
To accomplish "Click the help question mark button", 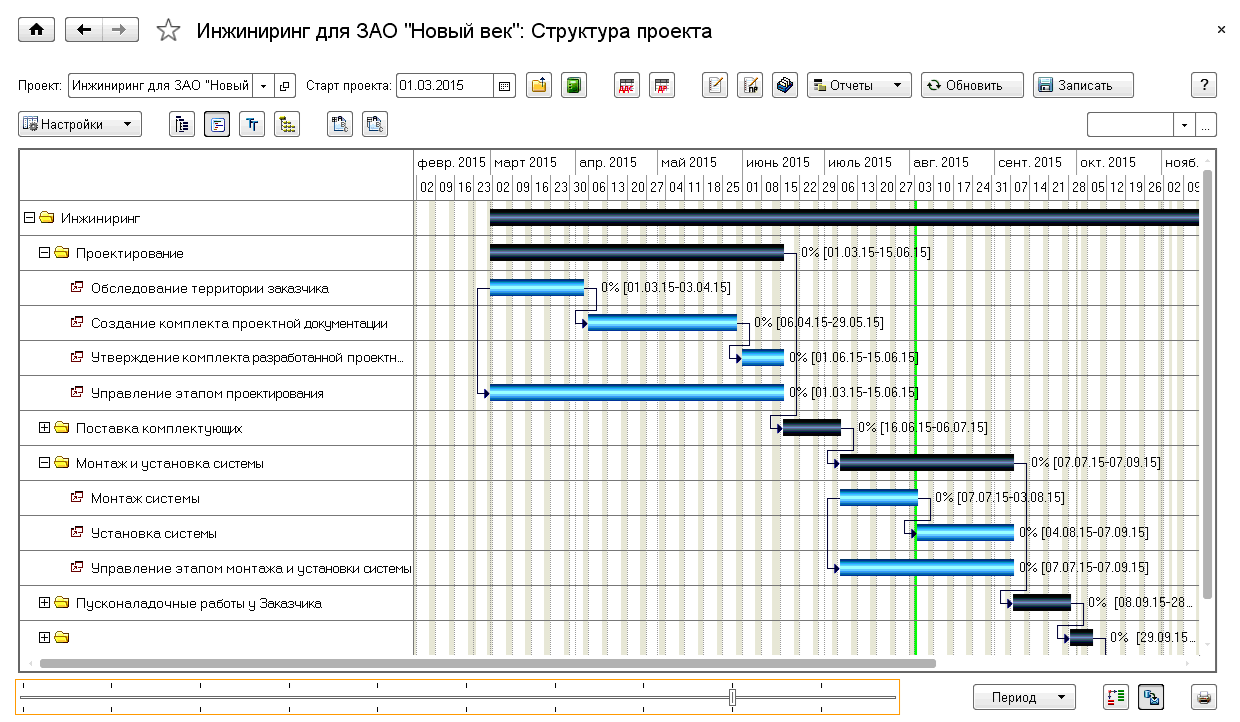I will coord(1204,86).
